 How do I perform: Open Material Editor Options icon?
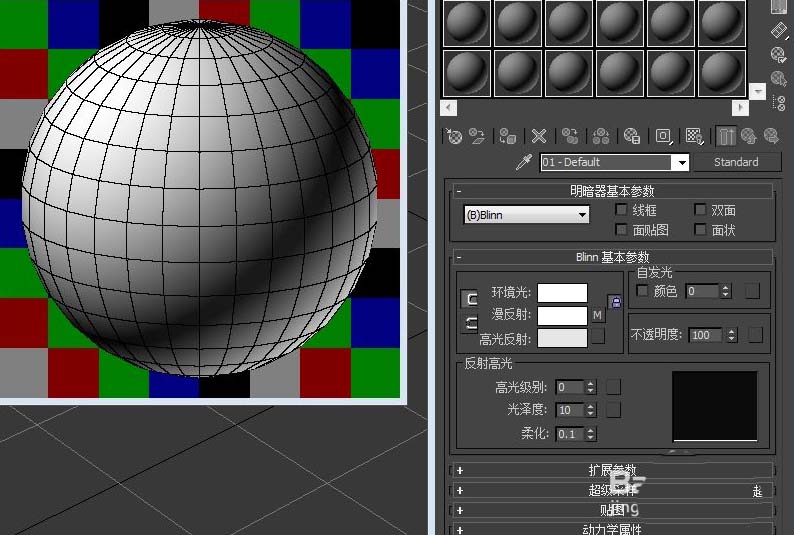point(778,54)
